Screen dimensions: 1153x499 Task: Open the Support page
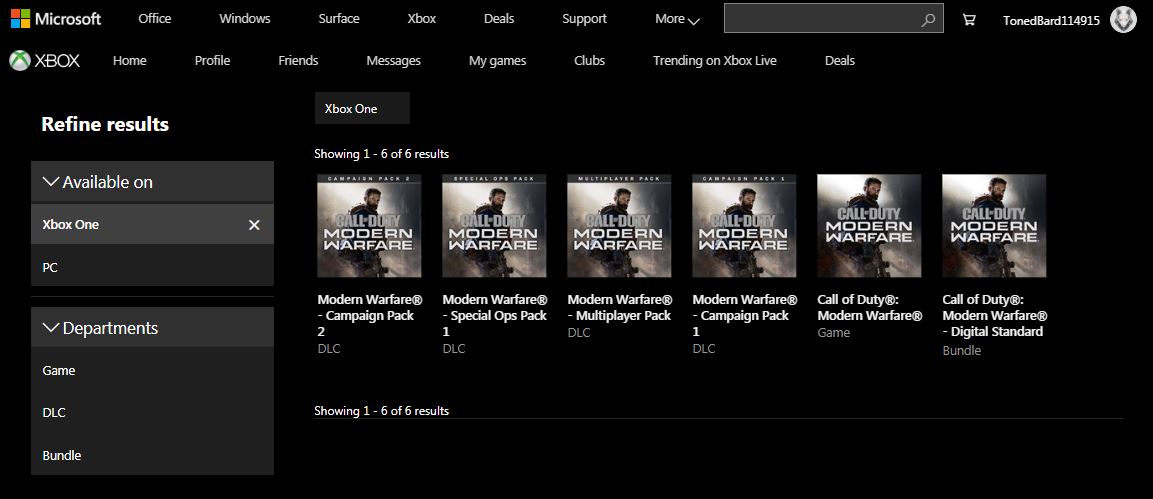[585, 19]
